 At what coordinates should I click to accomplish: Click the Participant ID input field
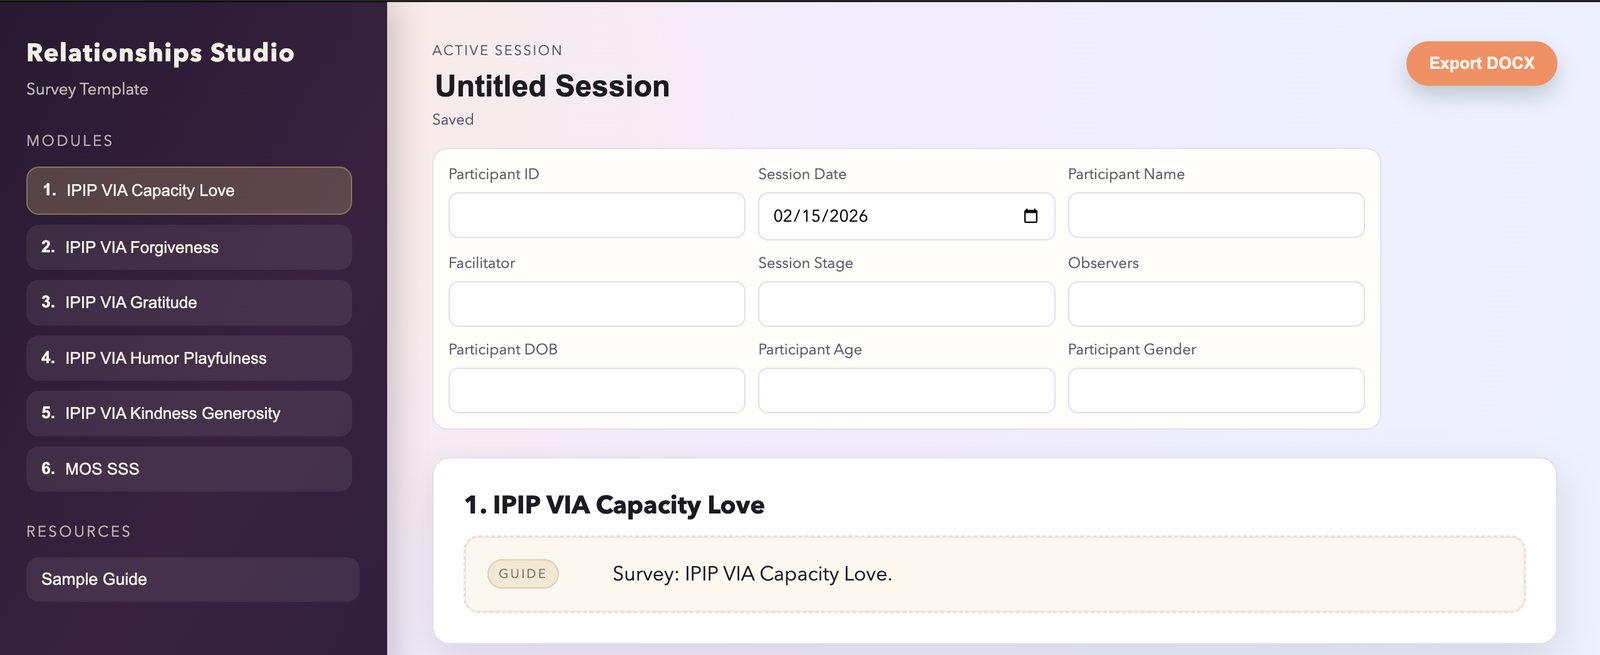point(596,216)
